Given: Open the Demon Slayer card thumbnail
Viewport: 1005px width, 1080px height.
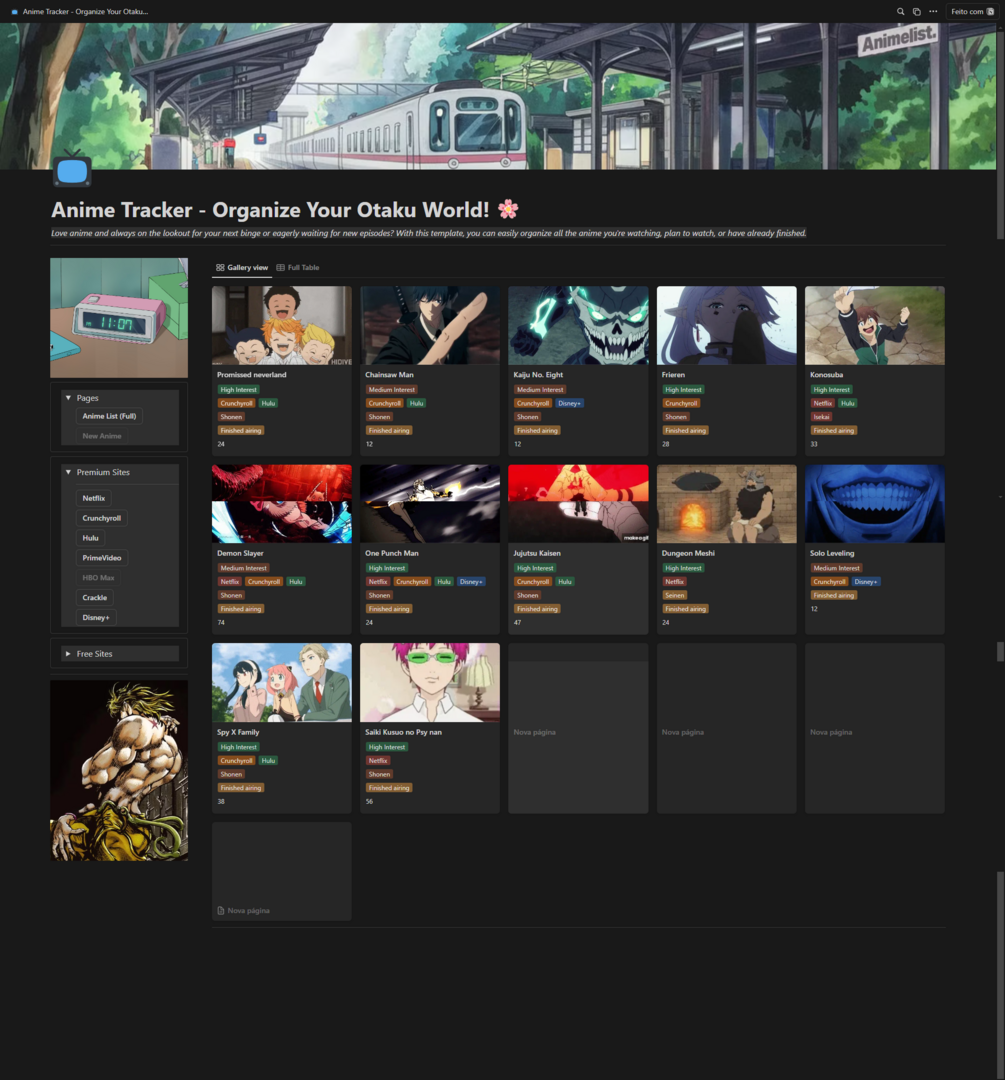Looking at the screenshot, I should 282,504.
